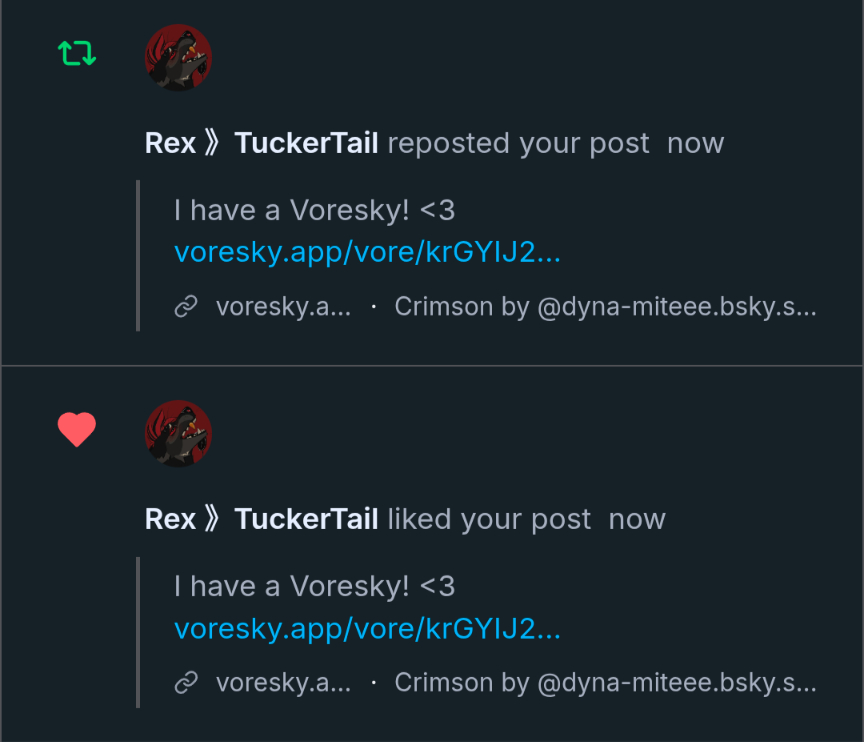Click the "now" timestamp on like notification
The image size is (864, 742).
637,519
